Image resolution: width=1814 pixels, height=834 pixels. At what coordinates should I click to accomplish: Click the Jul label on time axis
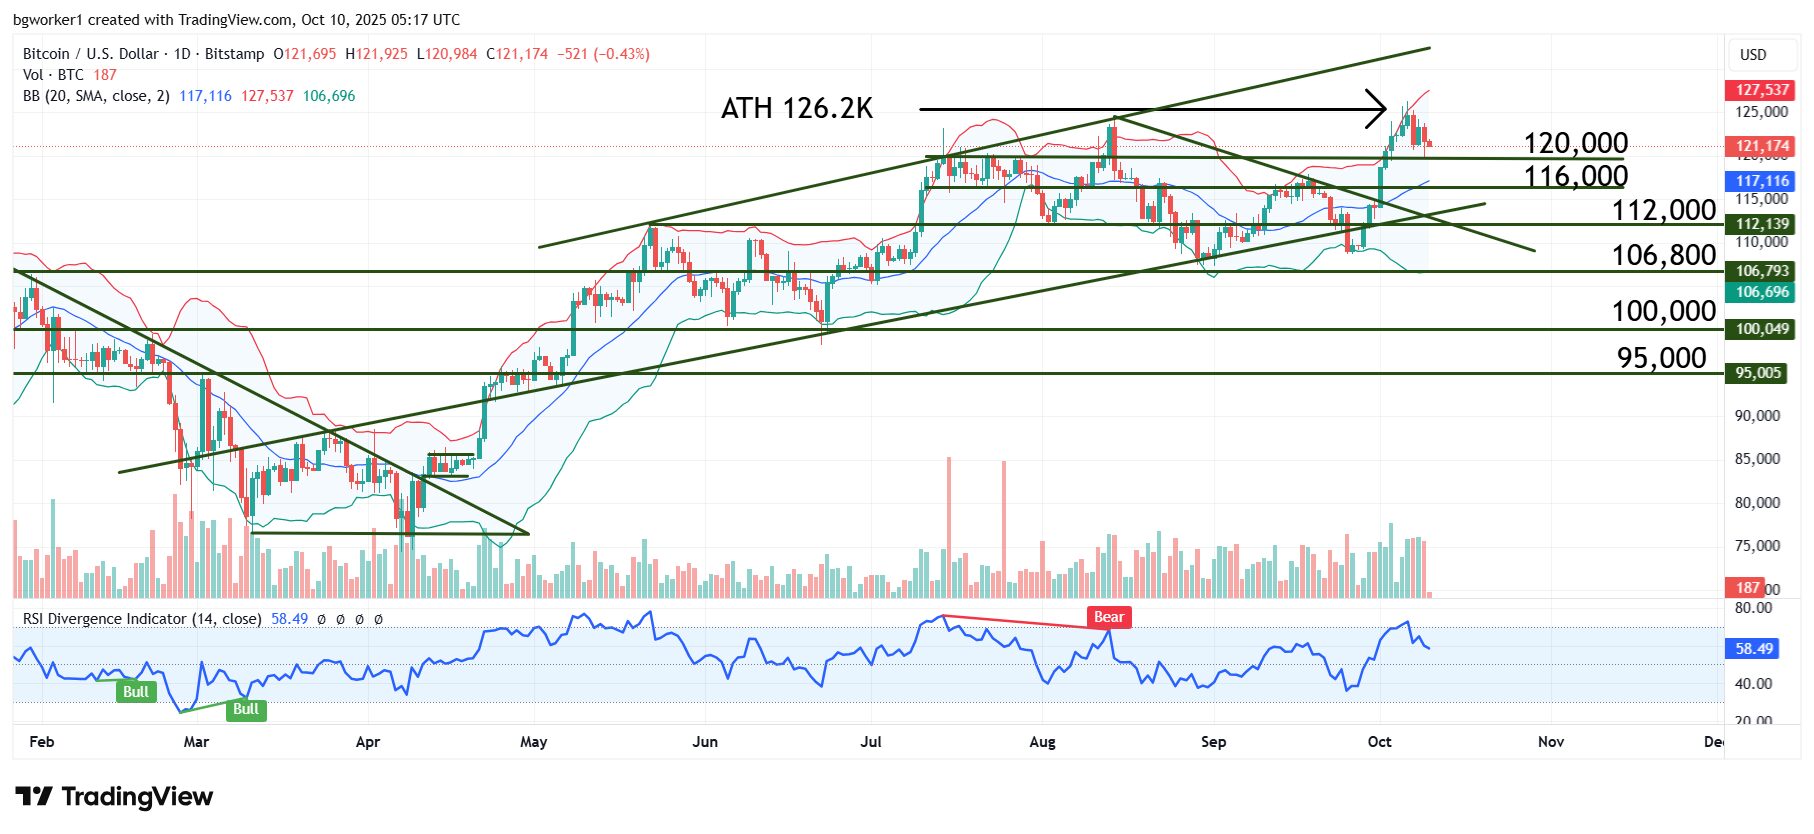coord(870,742)
